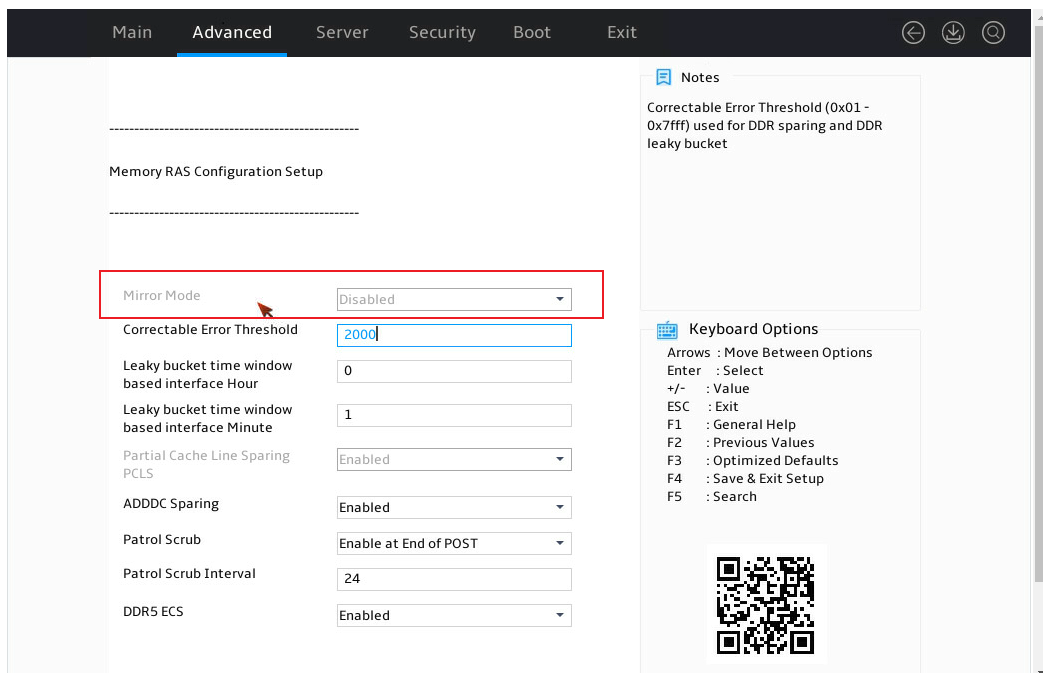This screenshot has height=673, width=1043.
Task: Click the ADDDC Sparing label
Action: pyautogui.click(x=171, y=504)
